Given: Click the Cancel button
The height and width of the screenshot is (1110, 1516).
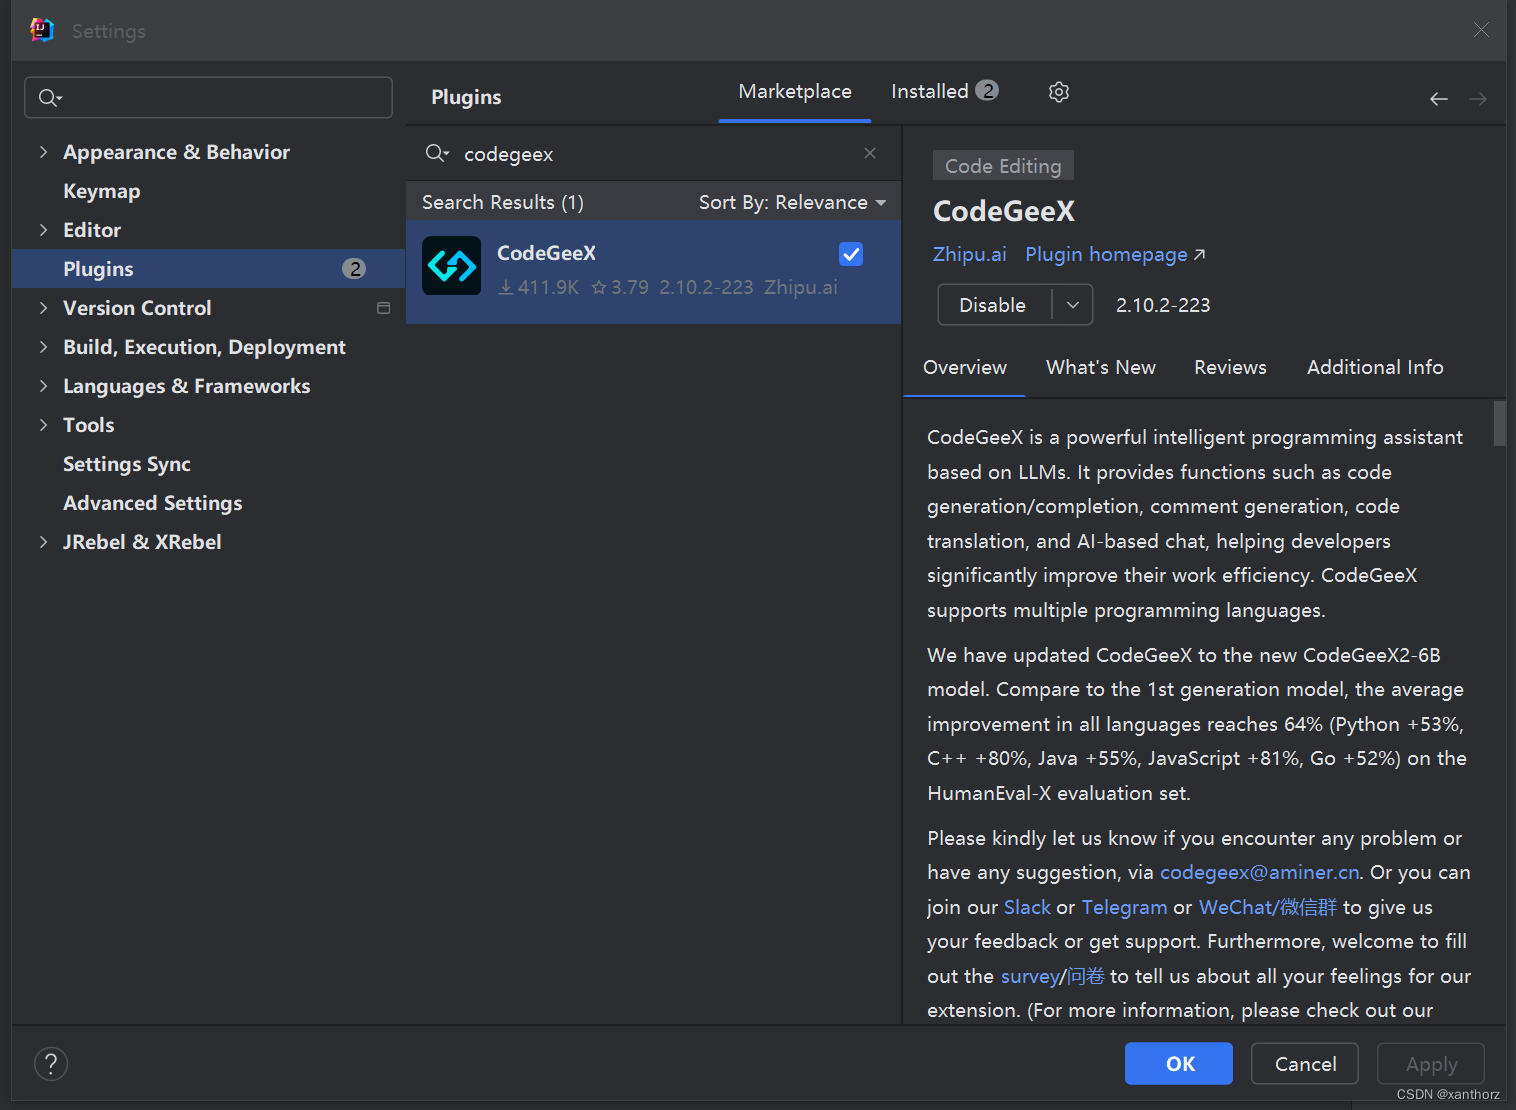Looking at the screenshot, I should pyautogui.click(x=1305, y=1064).
